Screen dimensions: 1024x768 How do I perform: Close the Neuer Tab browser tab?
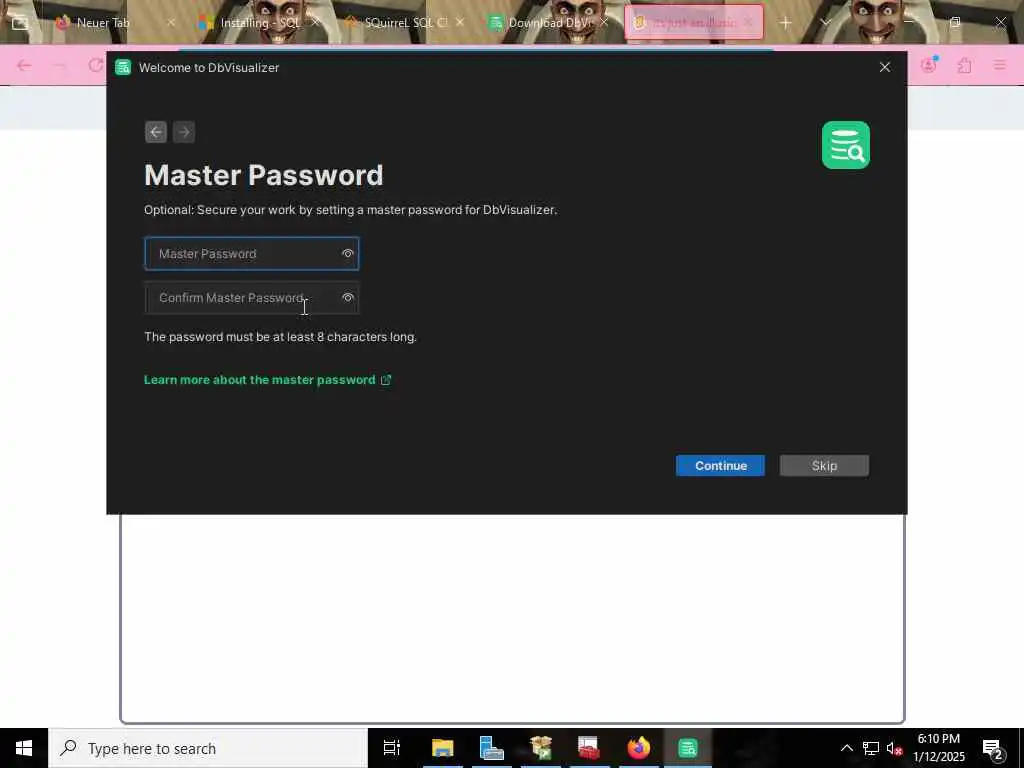click(x=171, y=23)
